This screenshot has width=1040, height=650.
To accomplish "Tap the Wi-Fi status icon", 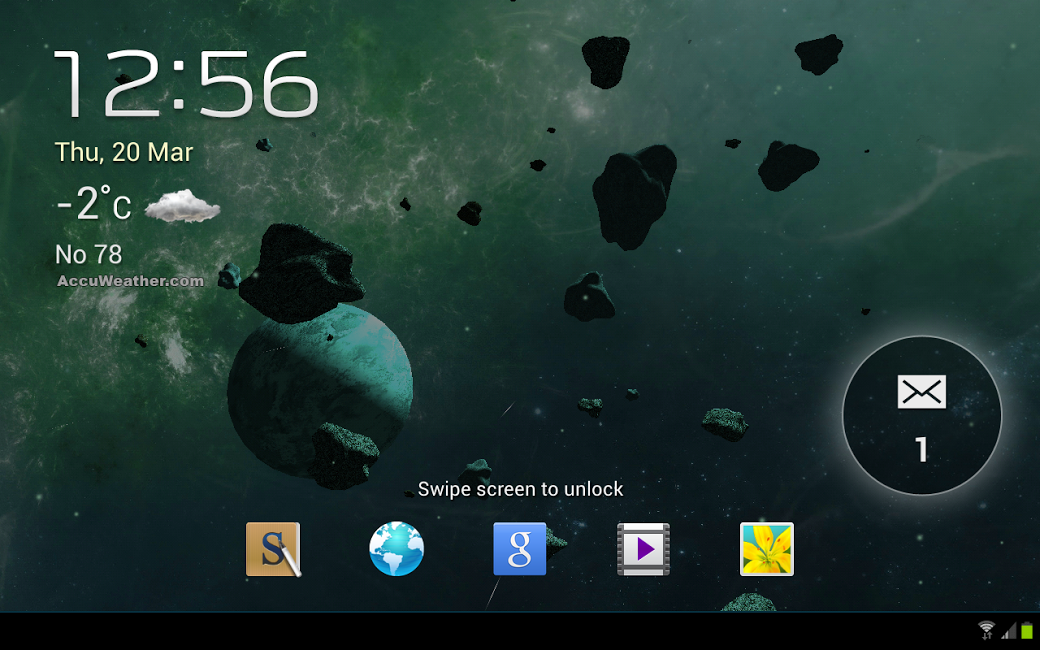I will [x=987, y=630].
